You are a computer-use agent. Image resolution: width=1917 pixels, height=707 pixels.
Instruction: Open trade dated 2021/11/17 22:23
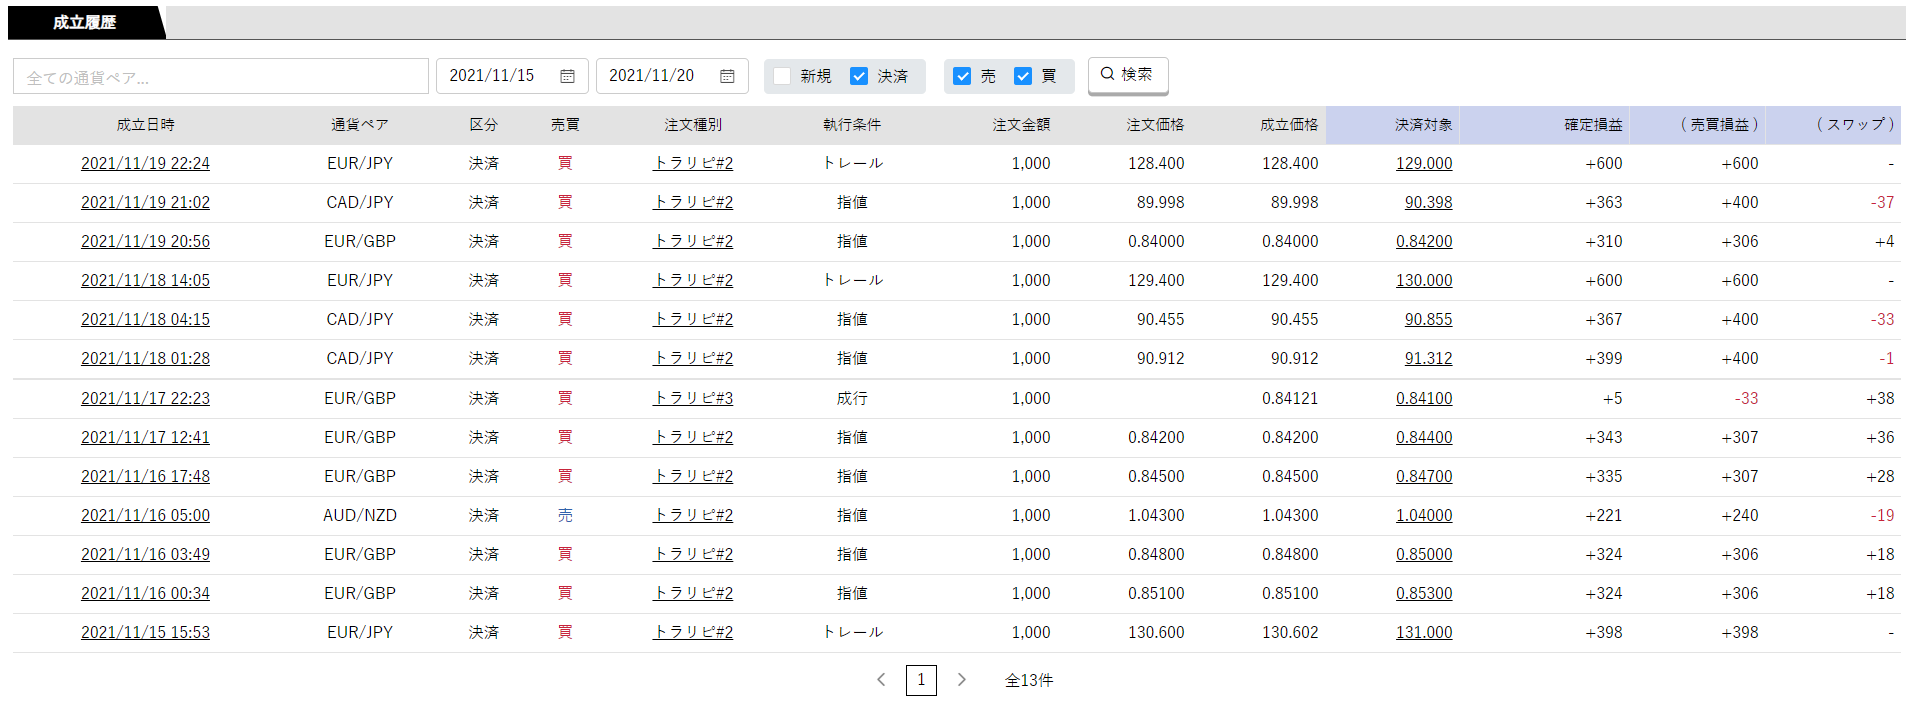click(145, 398)
